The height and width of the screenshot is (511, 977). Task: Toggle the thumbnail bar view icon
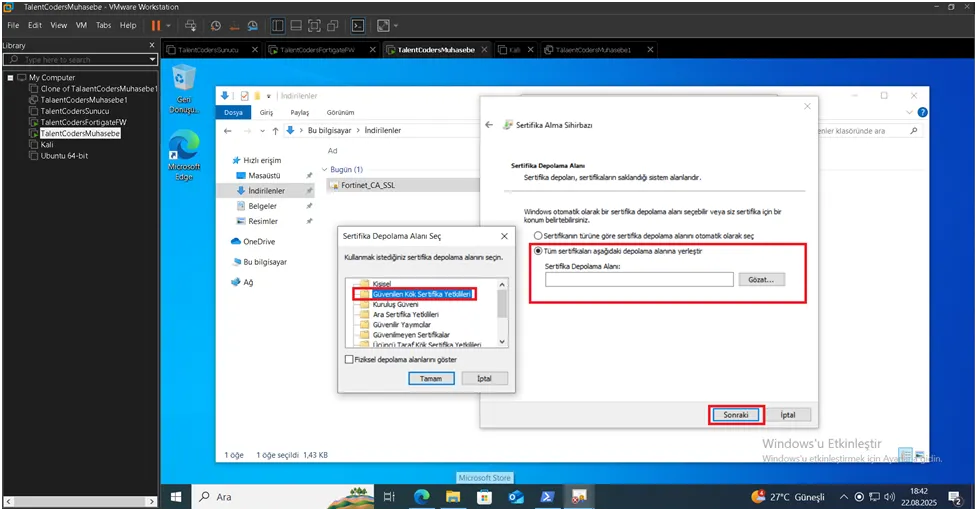(297, 26)
